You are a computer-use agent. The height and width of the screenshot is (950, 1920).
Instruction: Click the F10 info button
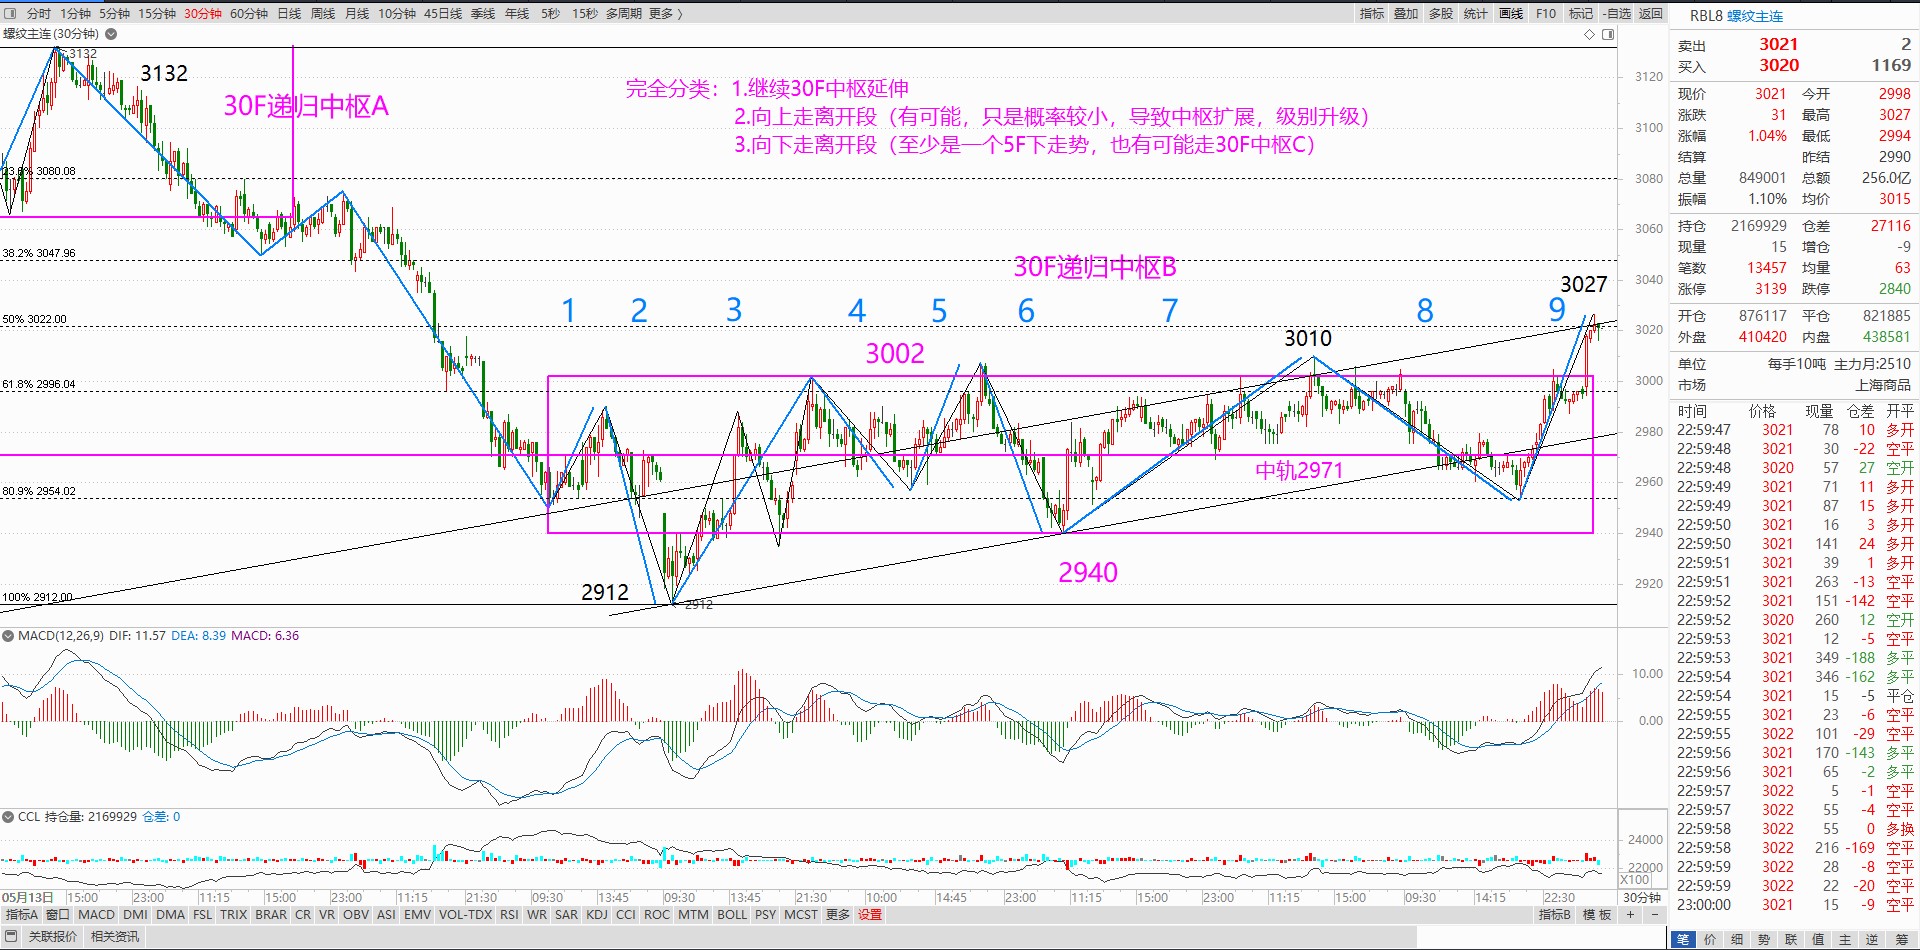(x=1546, y=14)
